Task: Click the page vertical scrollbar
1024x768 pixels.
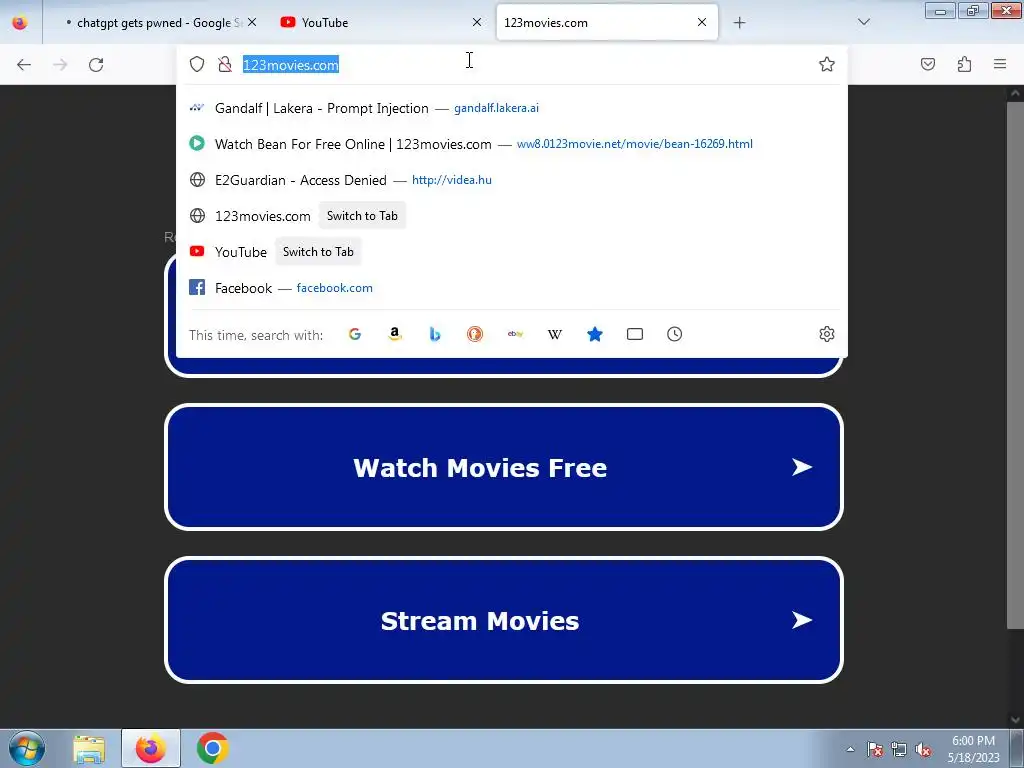Action: click(1014, 364)
